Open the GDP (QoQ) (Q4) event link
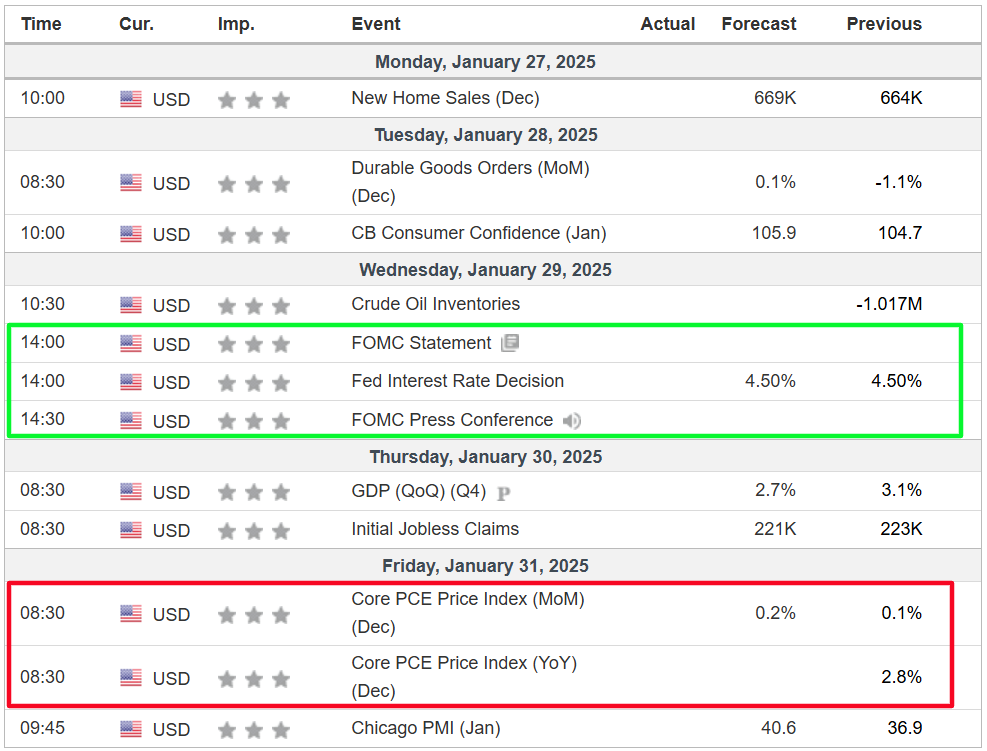Image resolution: width=987 pixels, height=751 pixels. click(x=420, y=490)
